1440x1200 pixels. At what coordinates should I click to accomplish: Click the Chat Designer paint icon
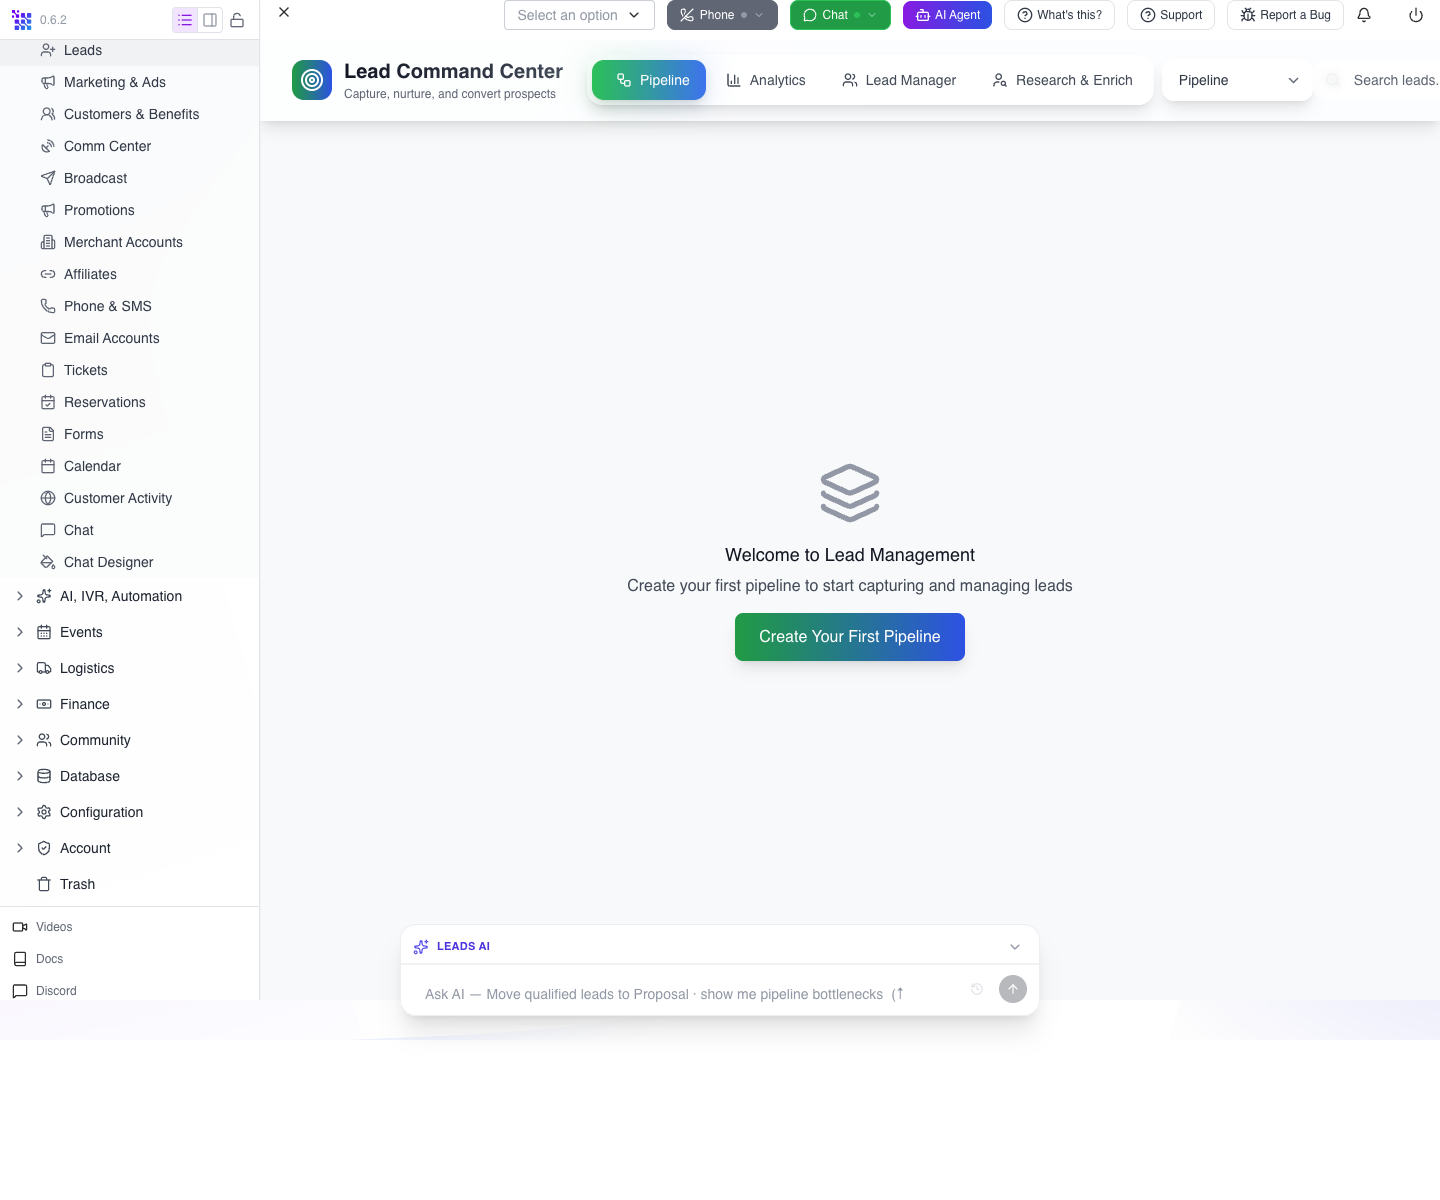pos(48,562)
